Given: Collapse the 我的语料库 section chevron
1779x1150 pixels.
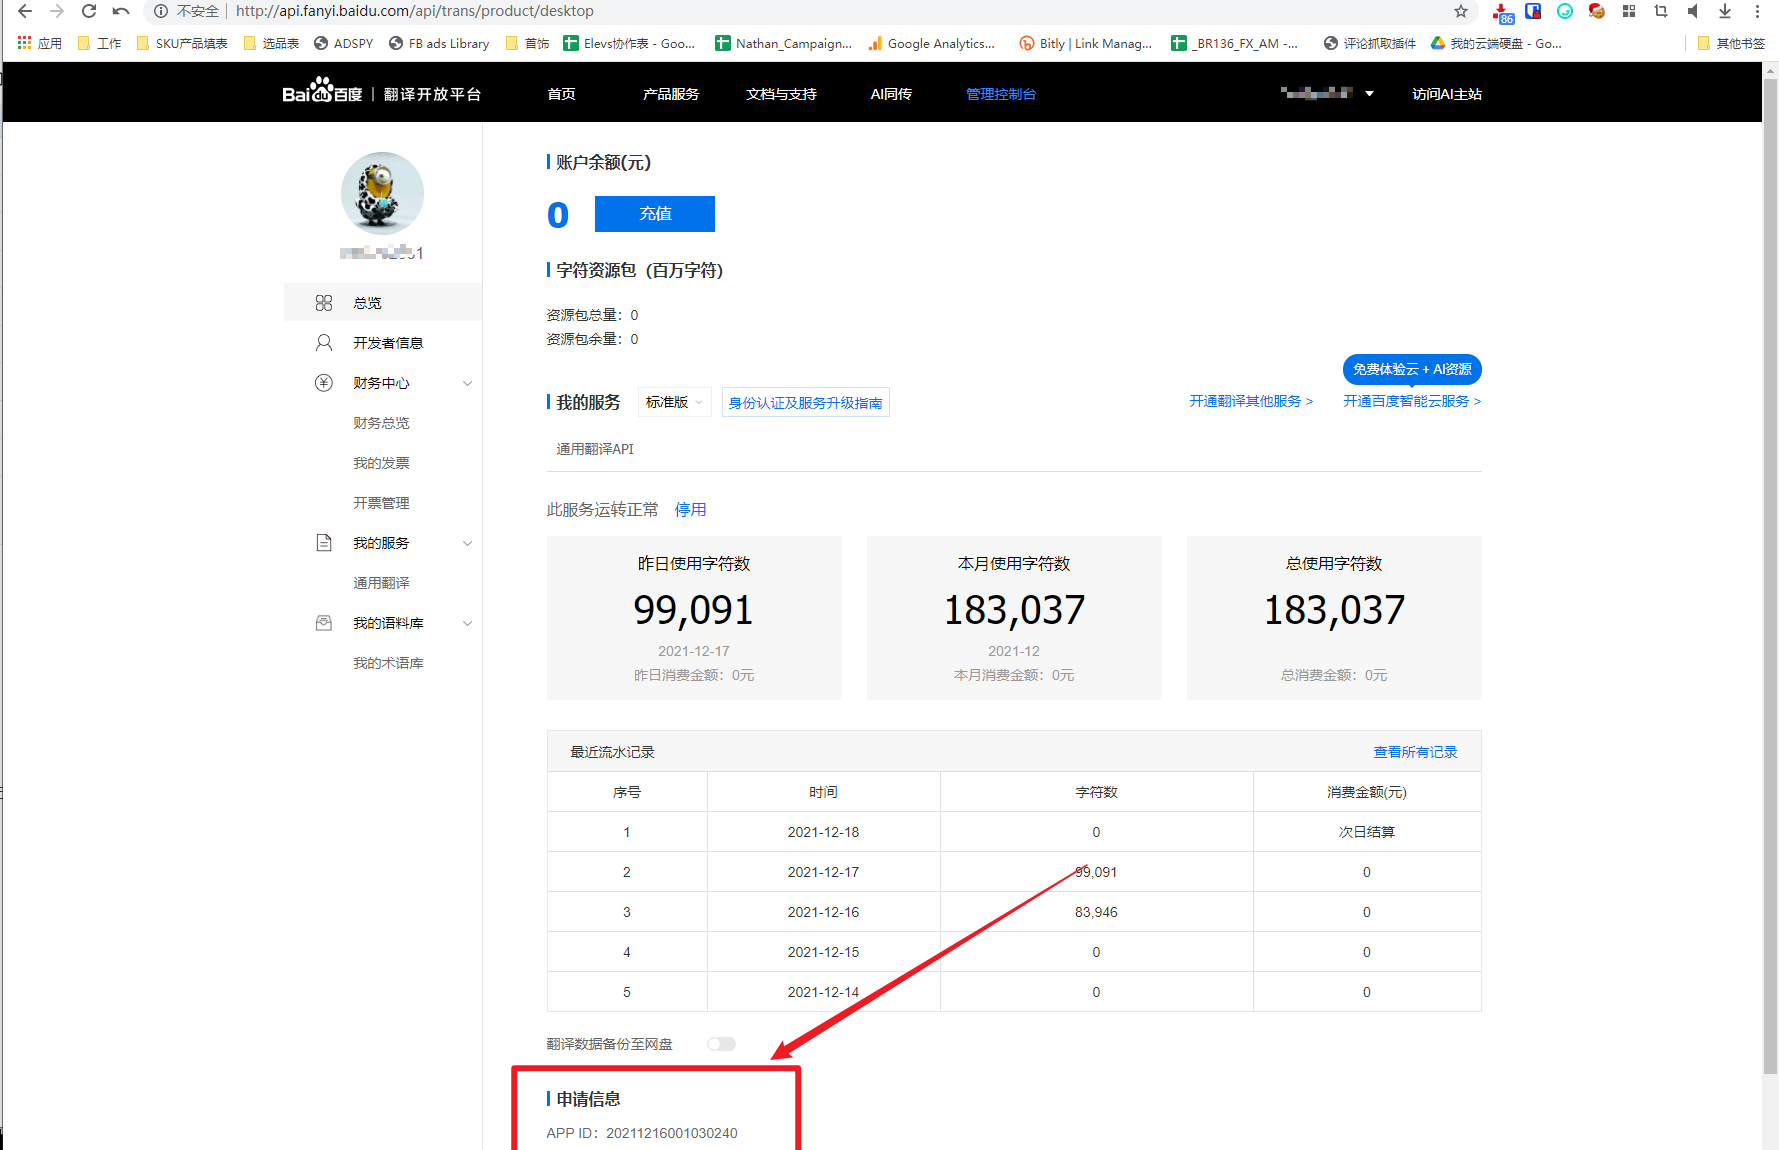Looking at the screenshot, I should [x=467, y=623].
